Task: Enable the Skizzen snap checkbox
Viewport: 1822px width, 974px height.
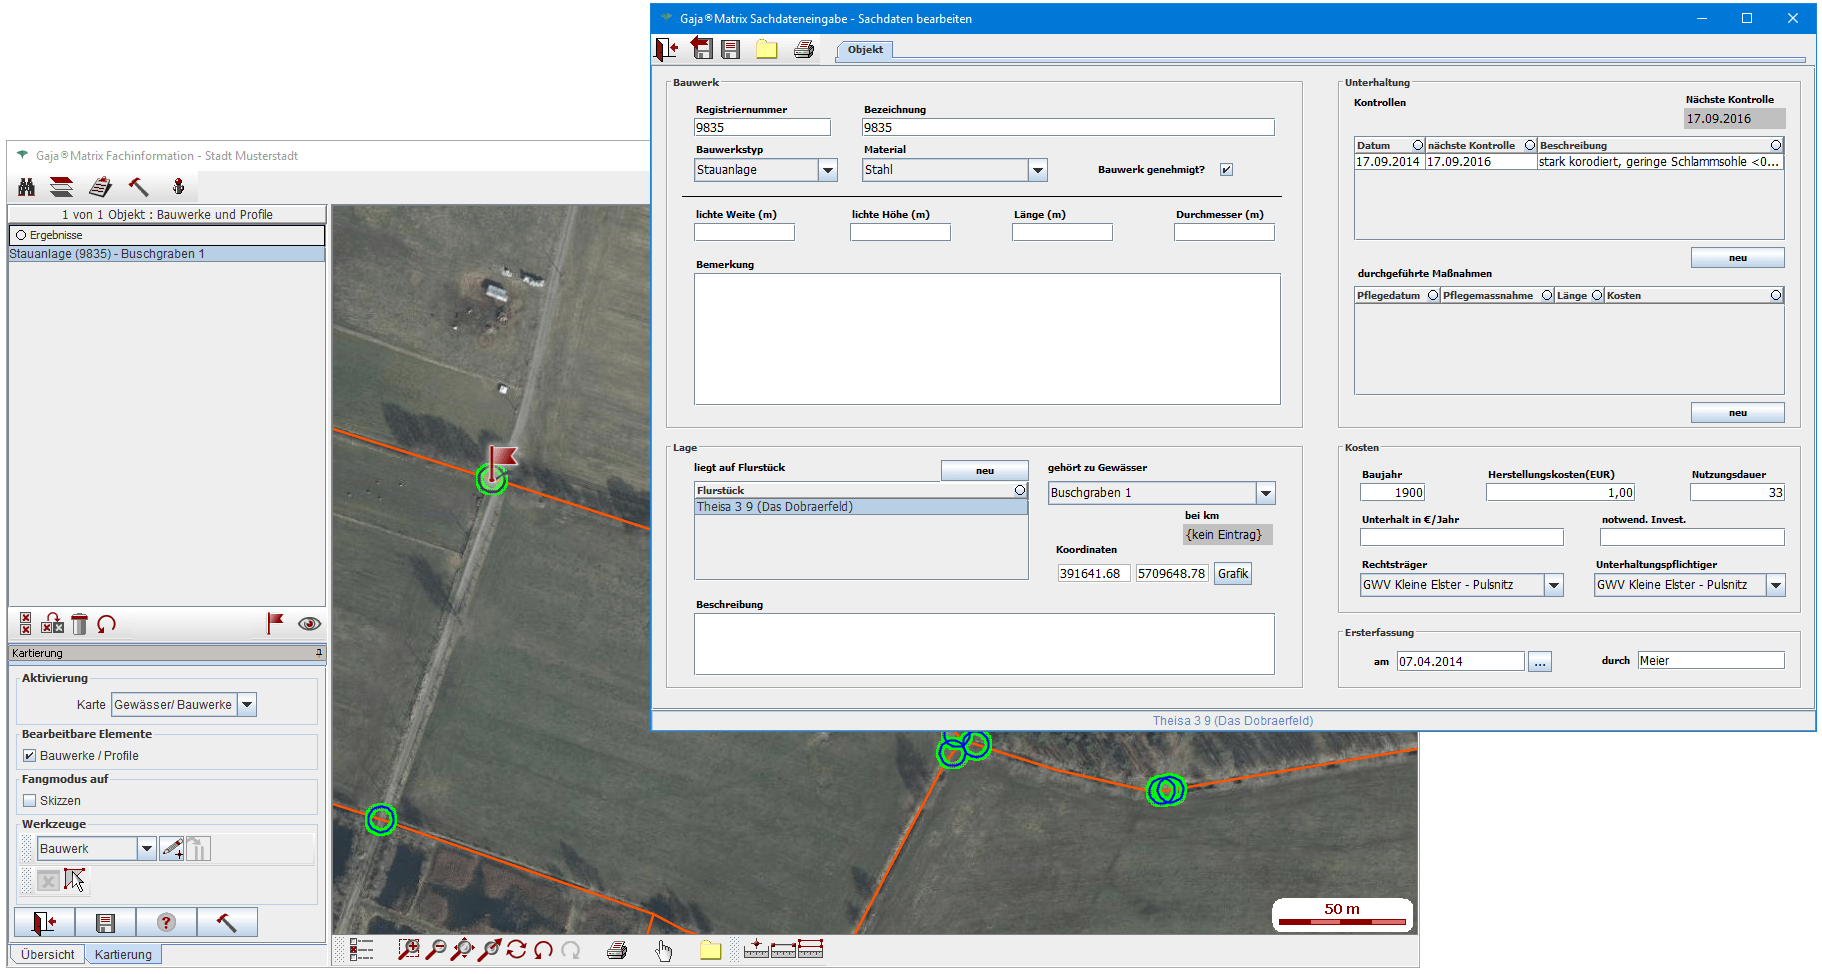Action: coord(30,801)
